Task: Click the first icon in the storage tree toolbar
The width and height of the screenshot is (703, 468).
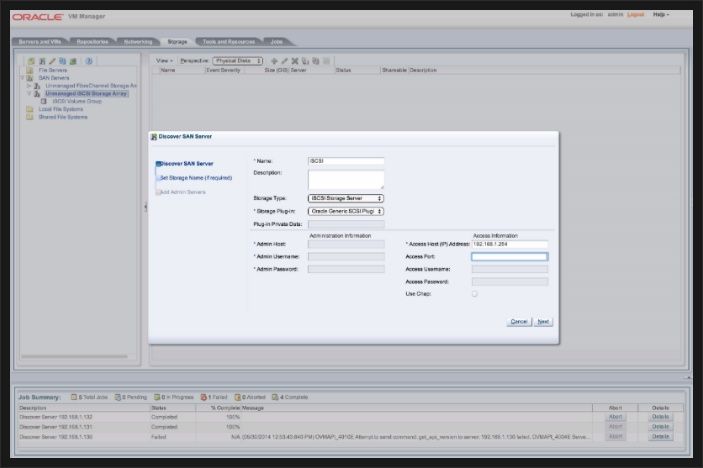Action: [x=31, y=61]
